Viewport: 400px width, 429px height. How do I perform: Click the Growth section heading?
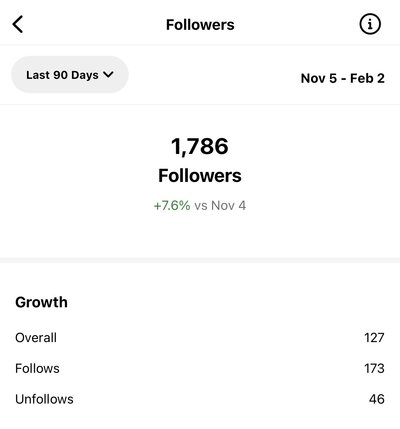click(41, 302)
